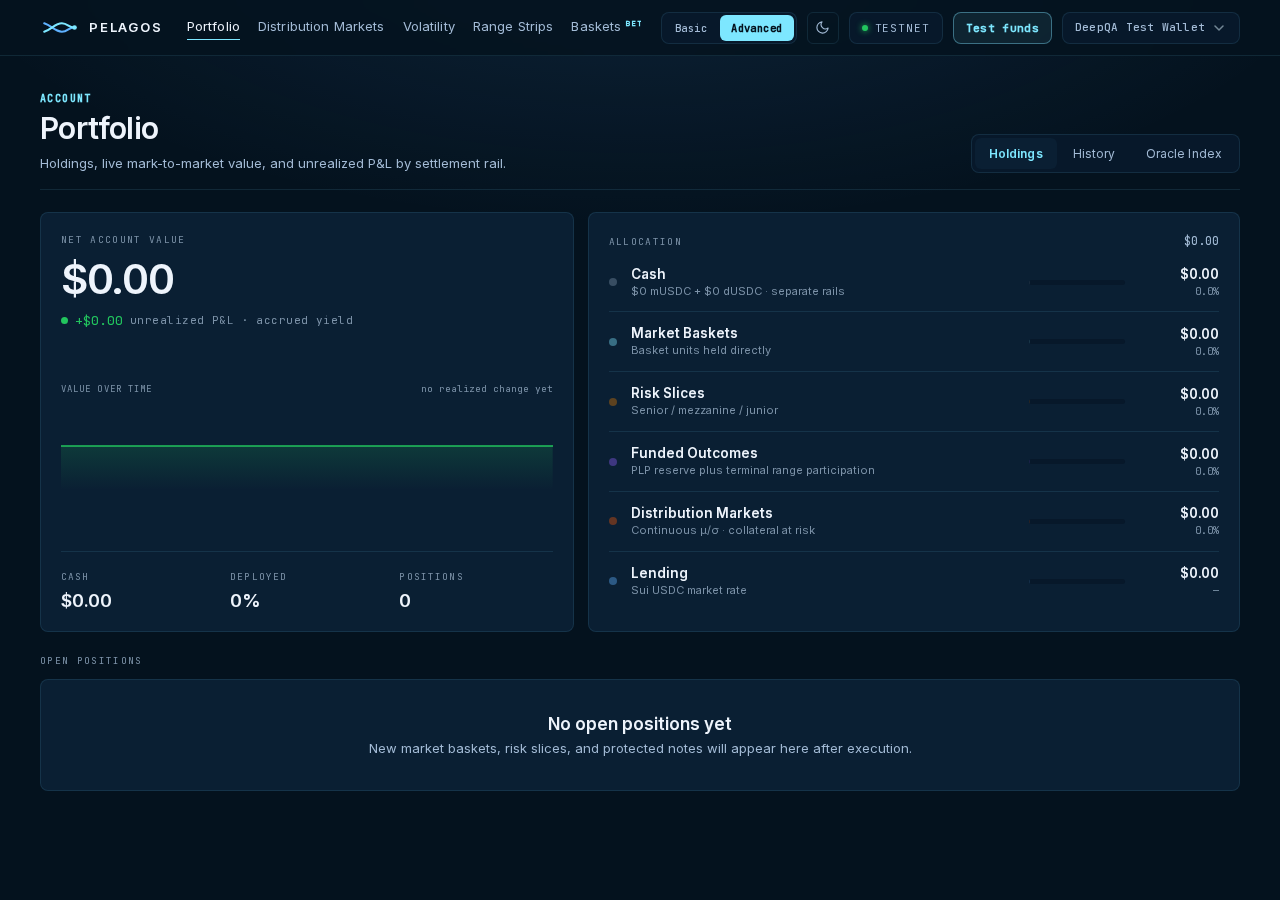Click the Deployed 0% stat
Image resolution: width=1280 pixels, height=900 pixels.
(x=245, y=601)
